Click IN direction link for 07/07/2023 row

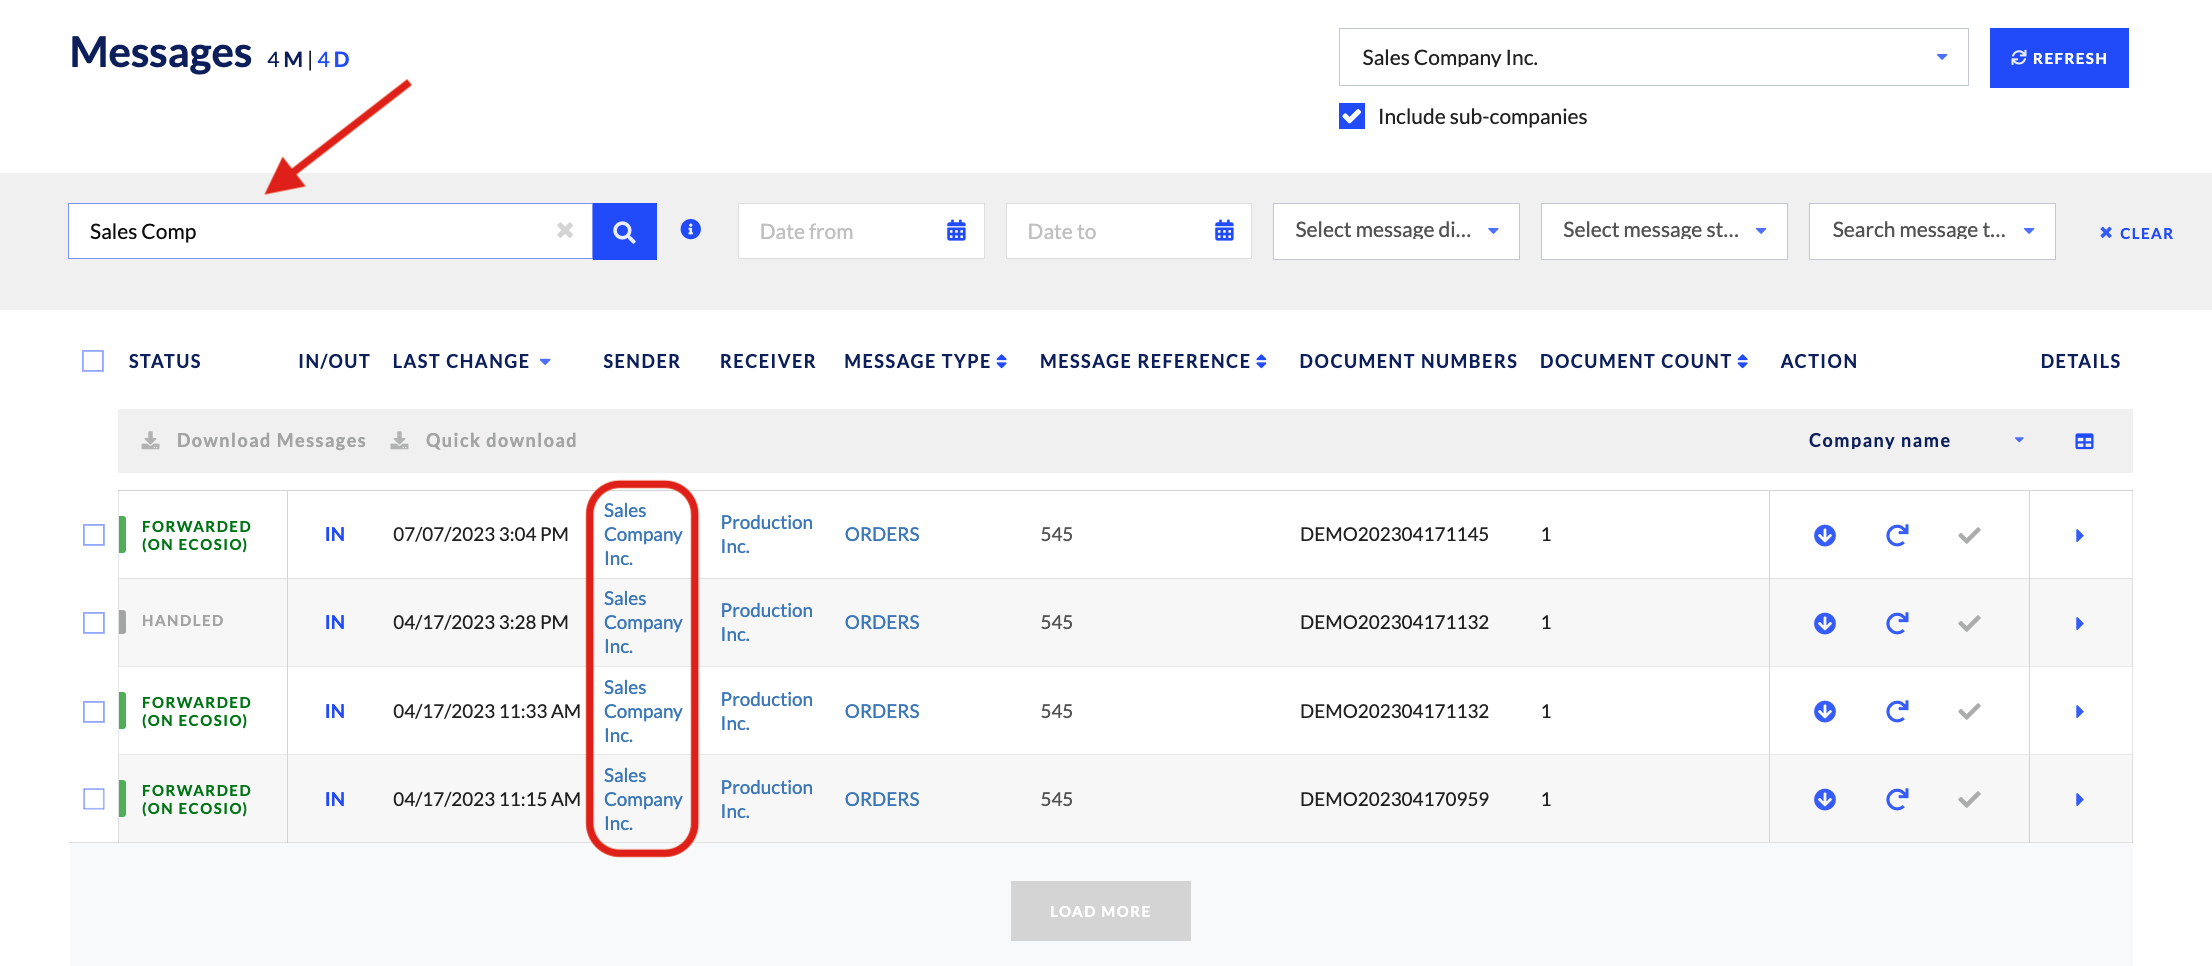335,535
